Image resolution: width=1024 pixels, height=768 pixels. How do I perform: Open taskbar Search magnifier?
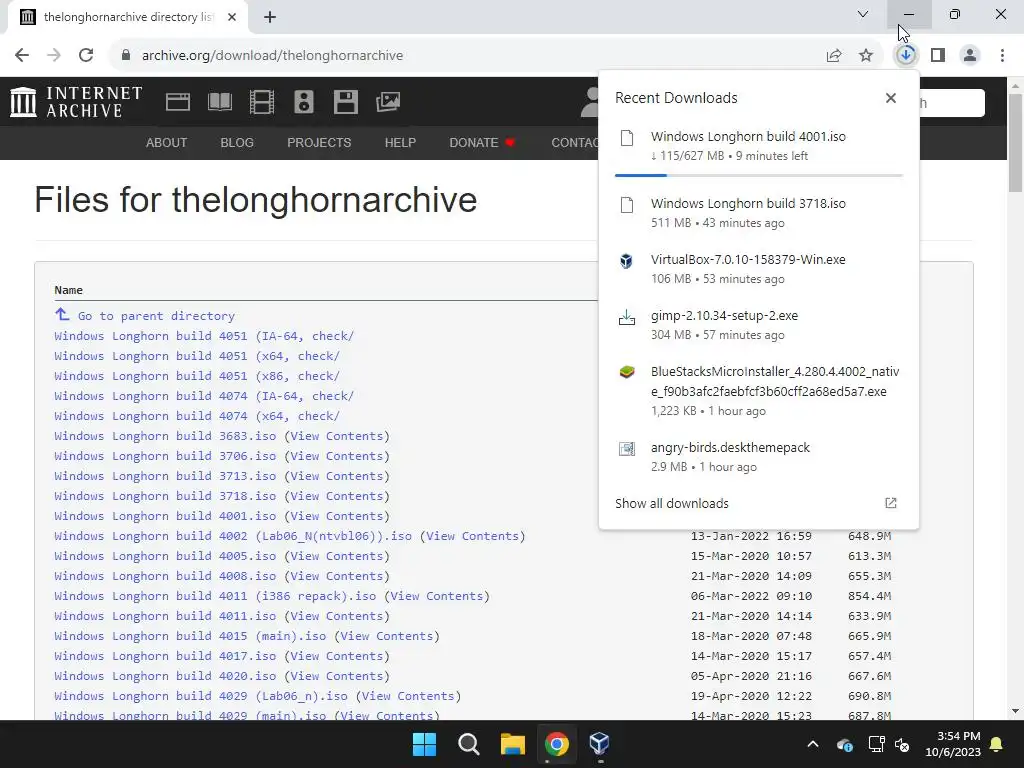(x=468, y=744)
